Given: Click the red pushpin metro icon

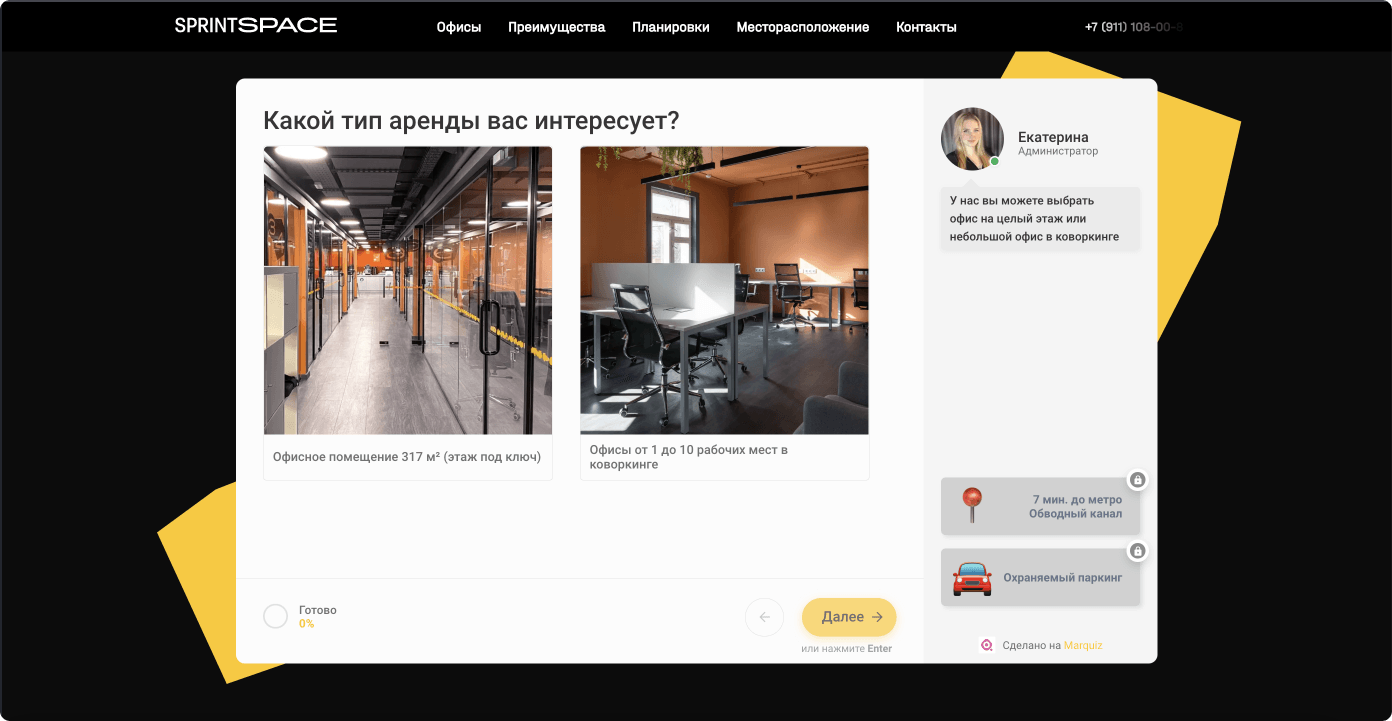Looking at the screenshot, I should (x=971, y=505).
